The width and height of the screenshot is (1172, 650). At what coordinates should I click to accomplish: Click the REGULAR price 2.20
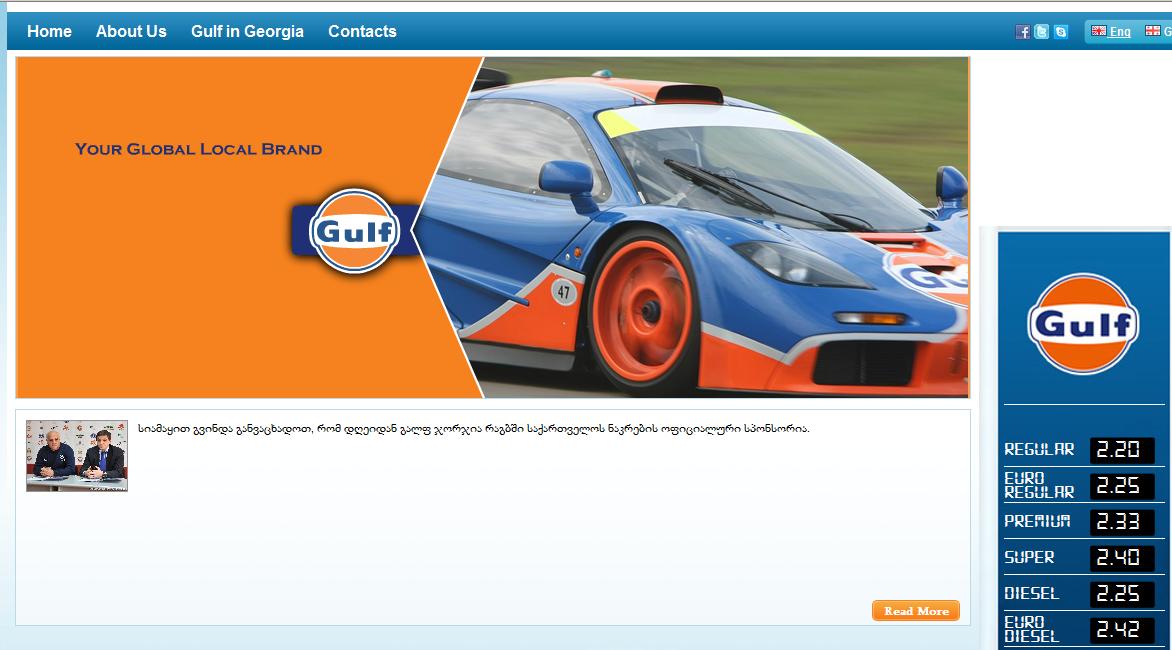tap(1120, 450)
